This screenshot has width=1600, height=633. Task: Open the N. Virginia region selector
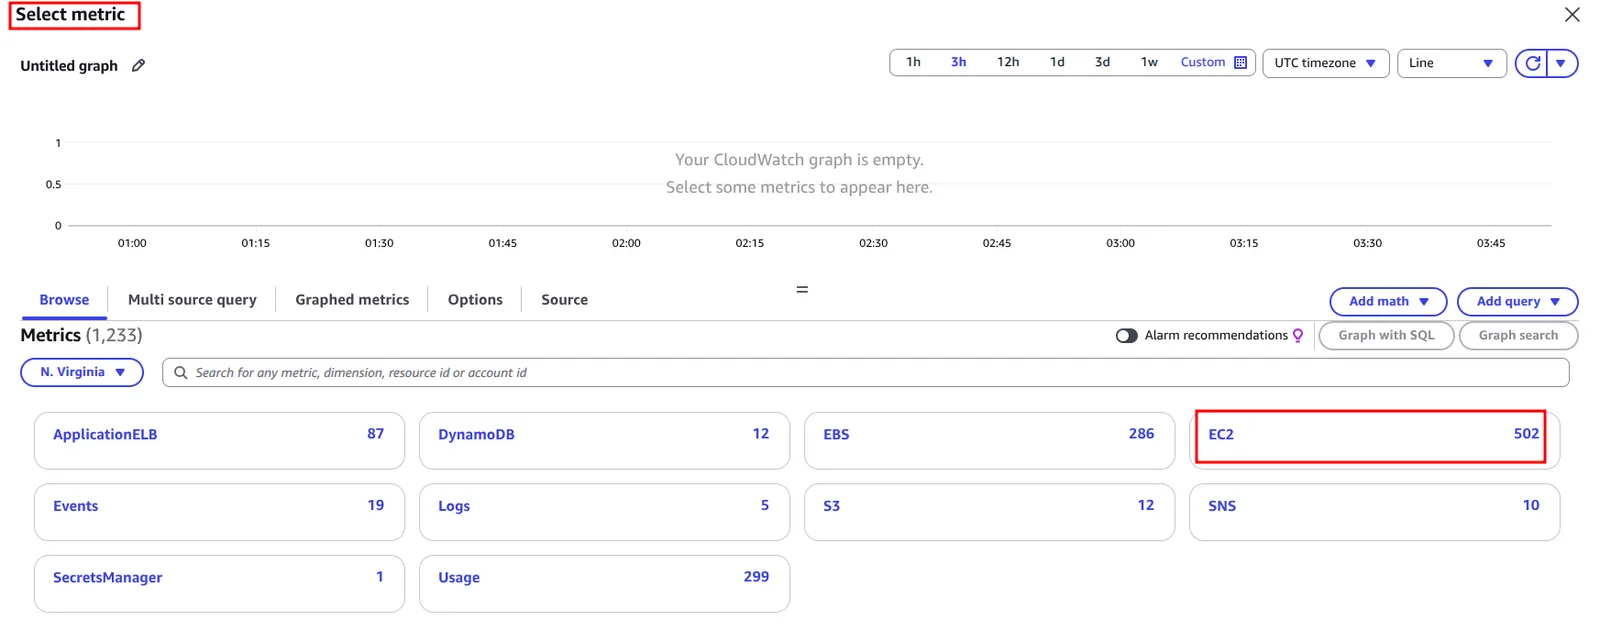pyautogui.click(x=82, y=372)
